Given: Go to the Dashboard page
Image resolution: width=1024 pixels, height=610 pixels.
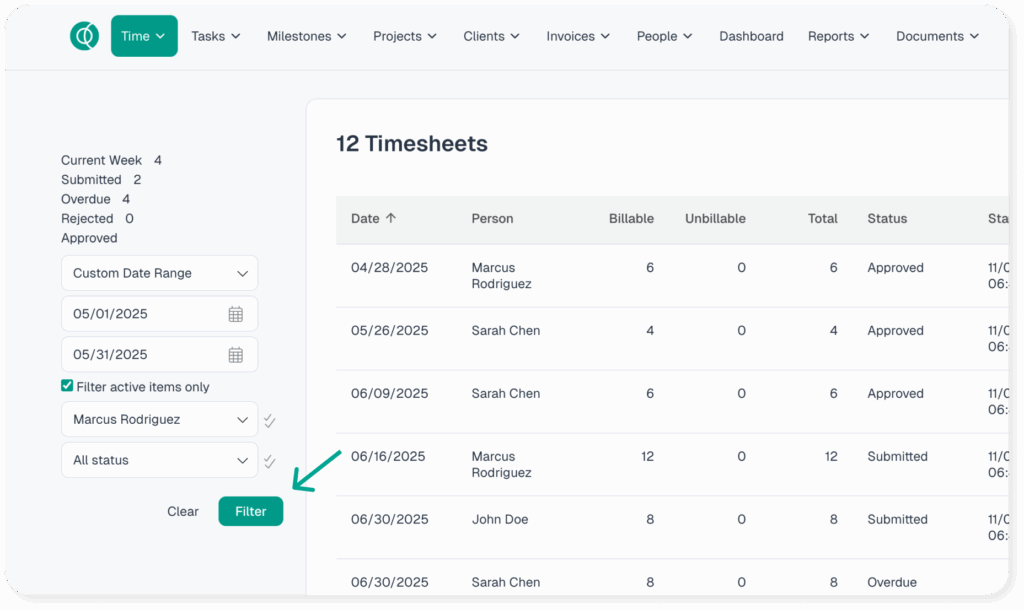Looking at the screenshot, I should click(750, 36).
